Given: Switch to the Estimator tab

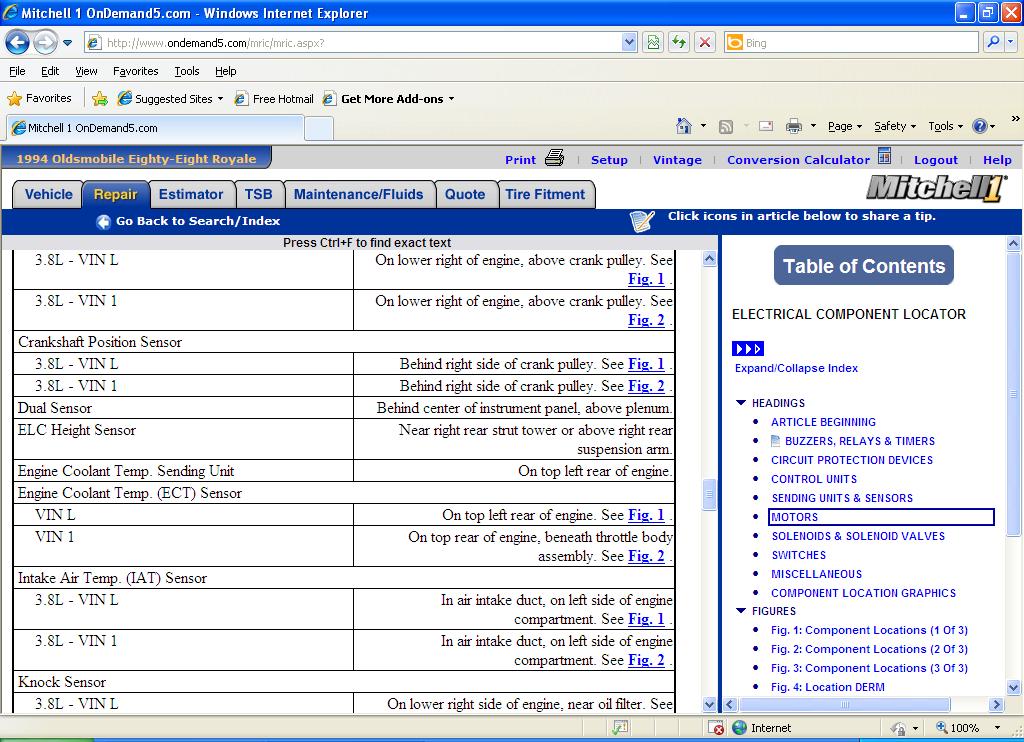Looking at the screenshot, I should 191,195.
